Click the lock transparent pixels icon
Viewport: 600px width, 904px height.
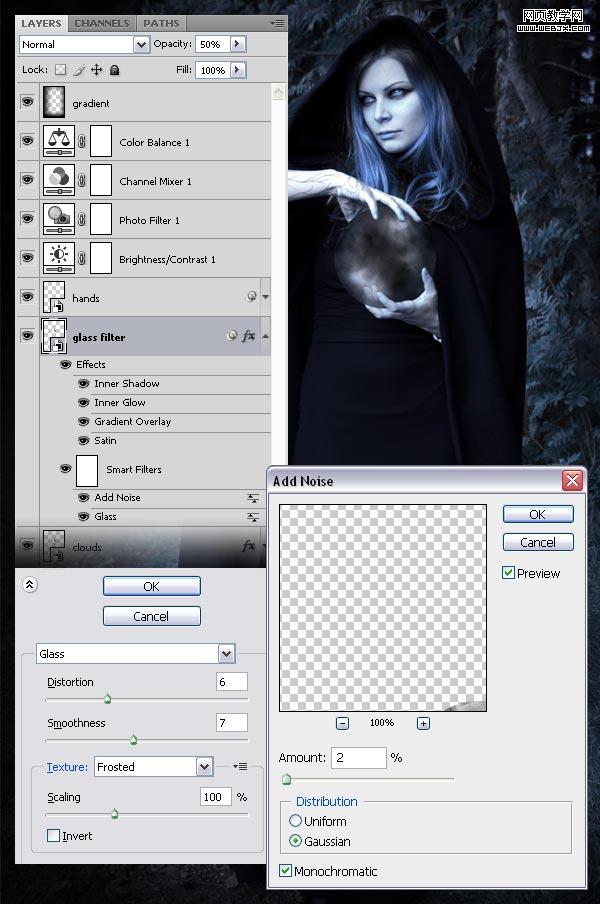[61, 70]
